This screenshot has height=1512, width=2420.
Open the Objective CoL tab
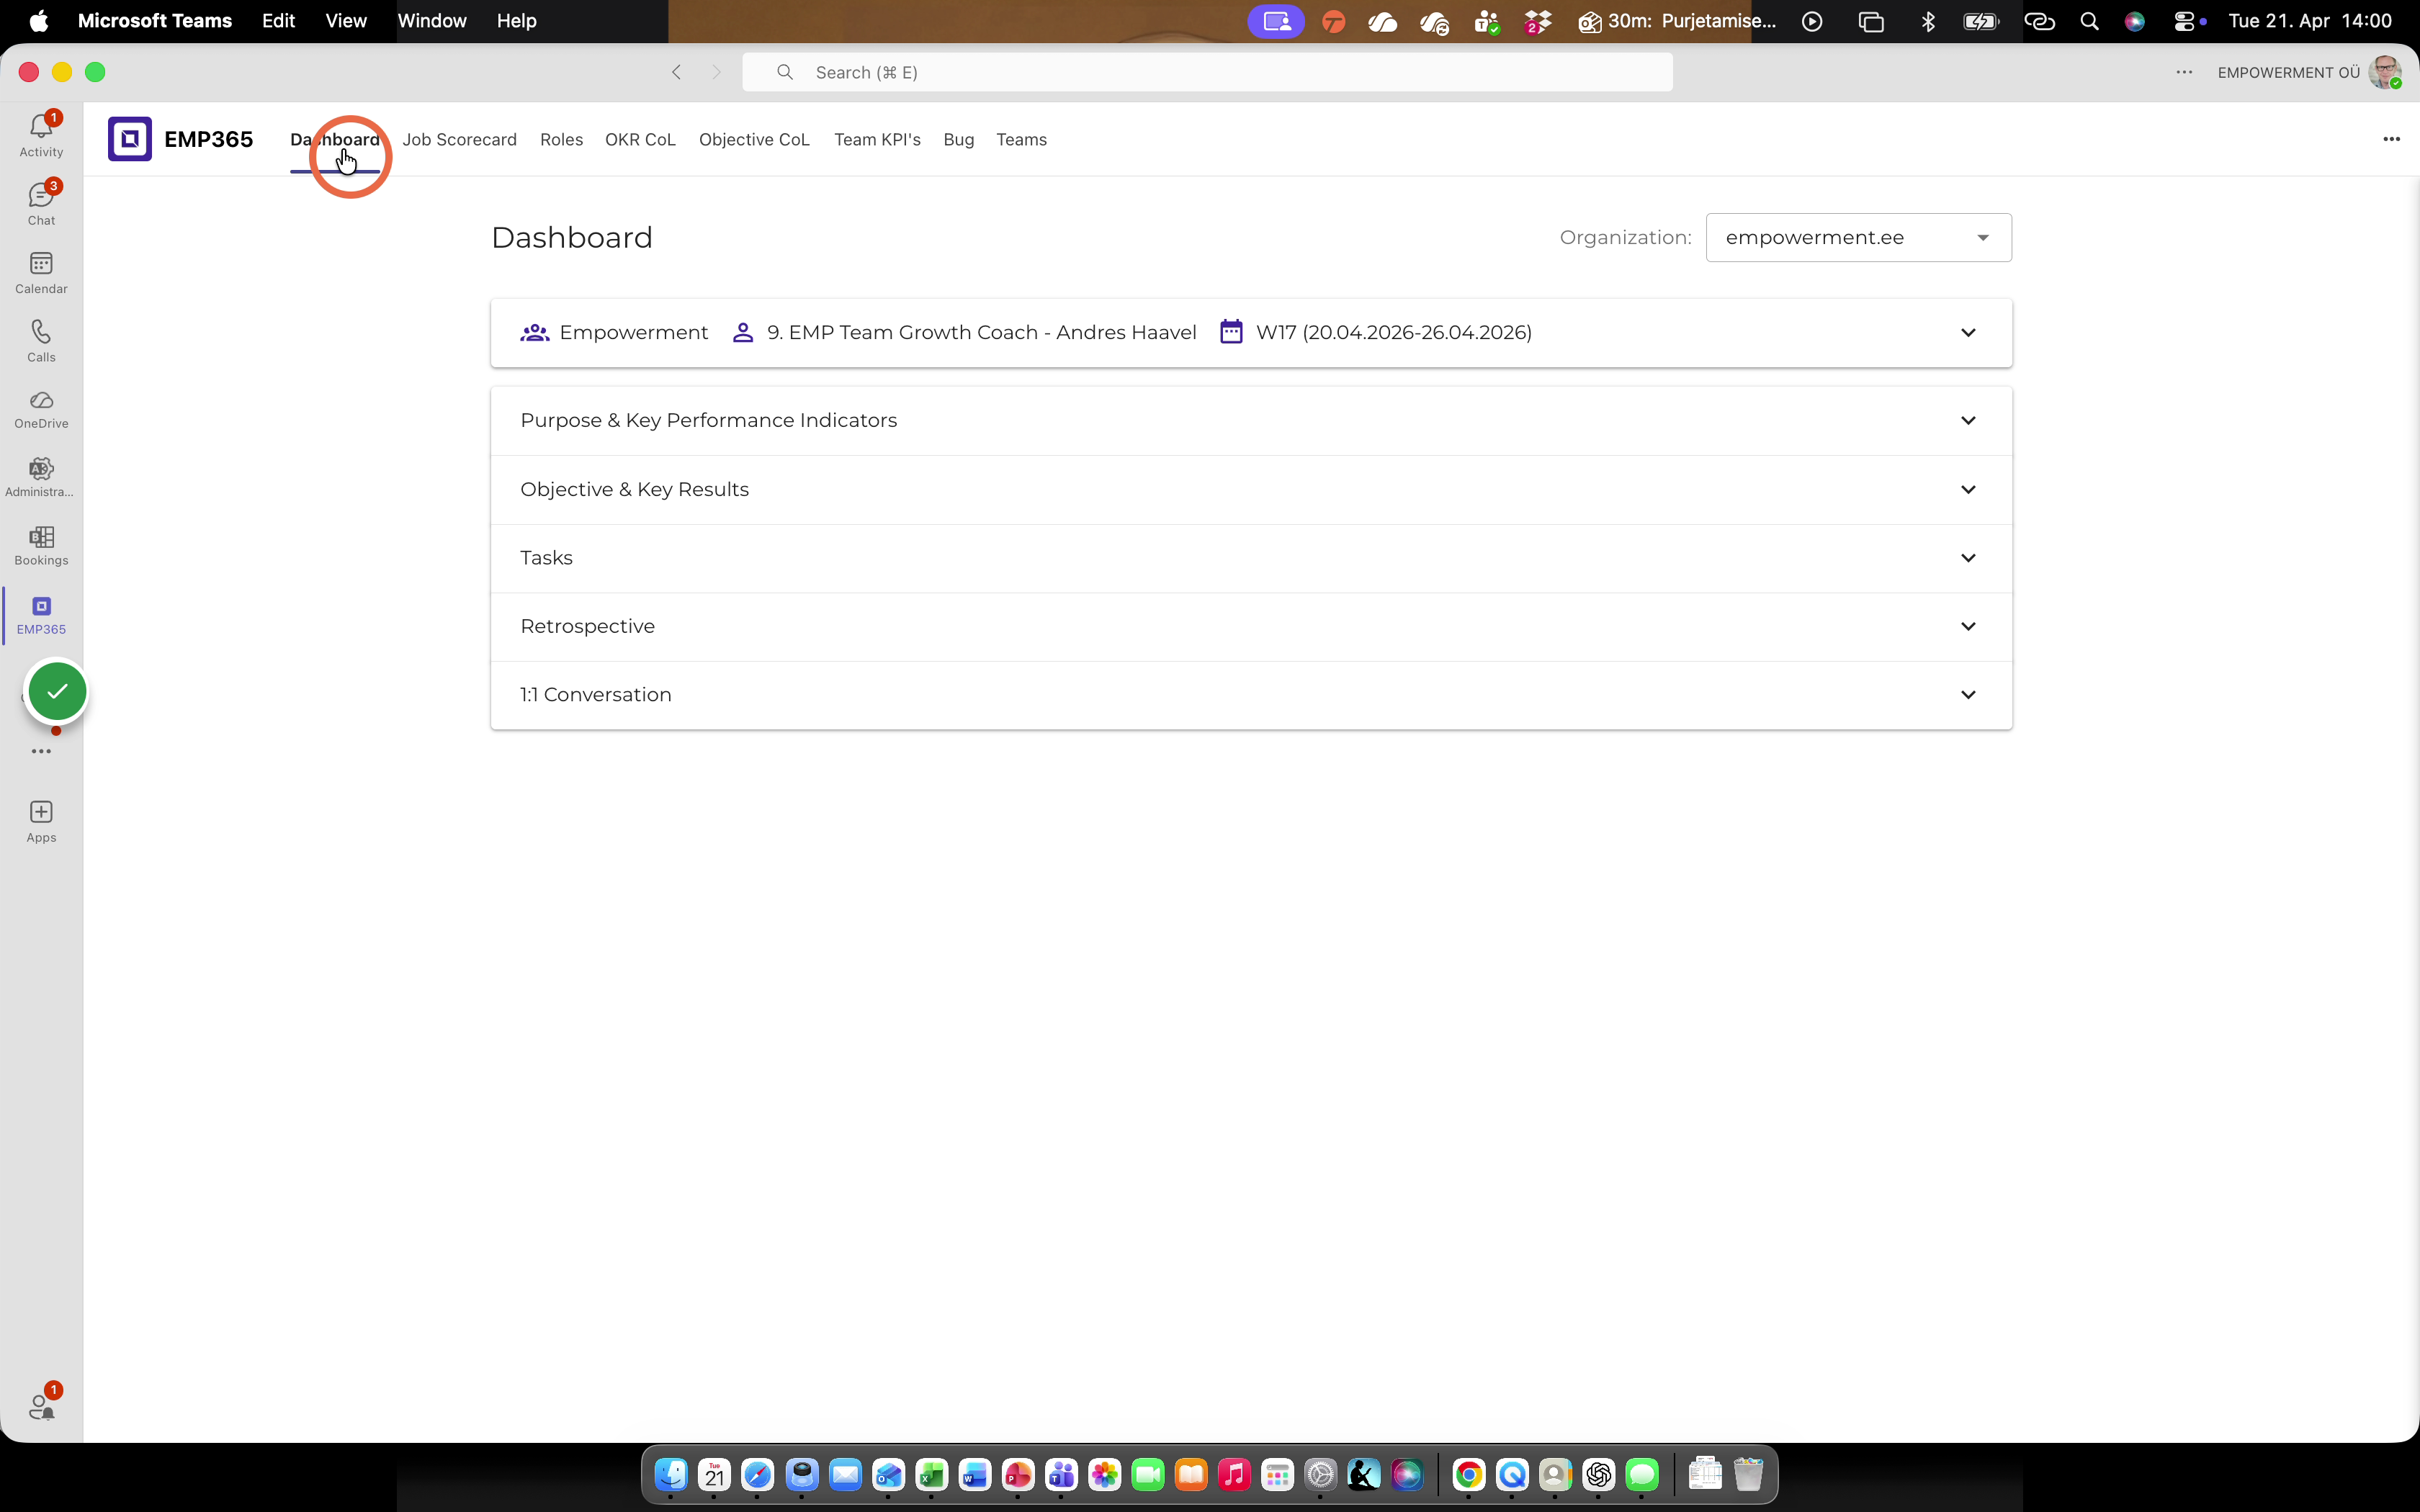point(754,140)
